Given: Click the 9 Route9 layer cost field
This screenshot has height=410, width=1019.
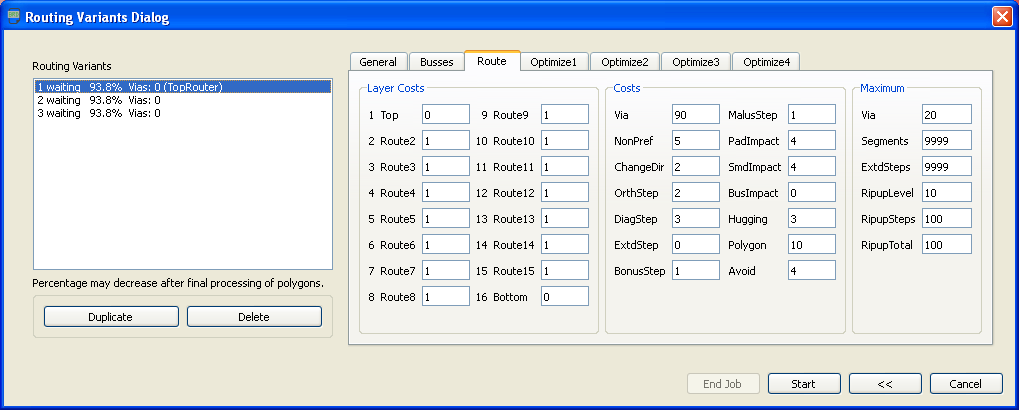Looking at the screenshot, I should (565, 115).
